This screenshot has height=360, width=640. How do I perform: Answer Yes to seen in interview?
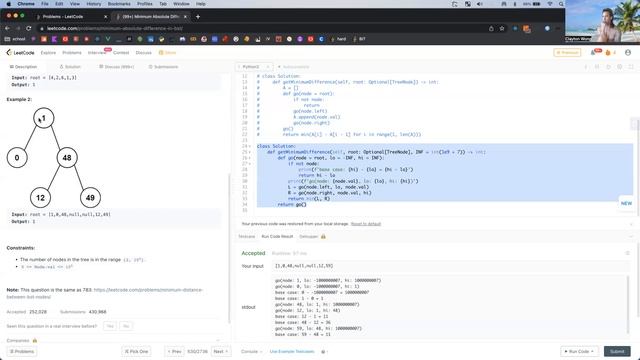pos(110,326)
